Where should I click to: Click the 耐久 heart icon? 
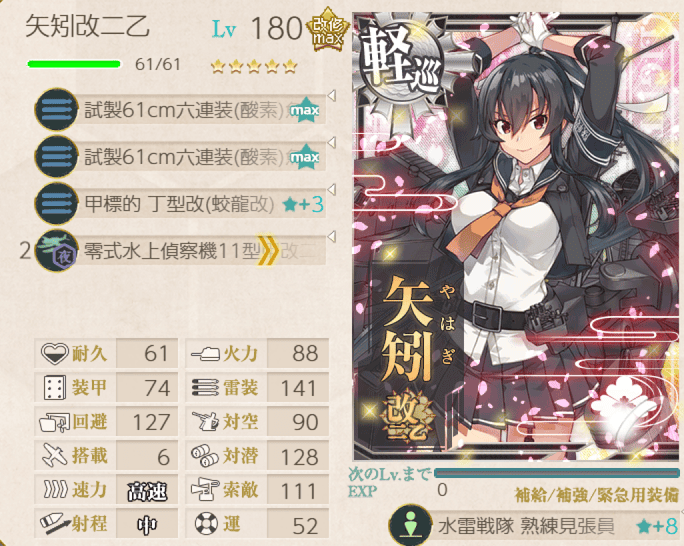(x=55, y=353)
